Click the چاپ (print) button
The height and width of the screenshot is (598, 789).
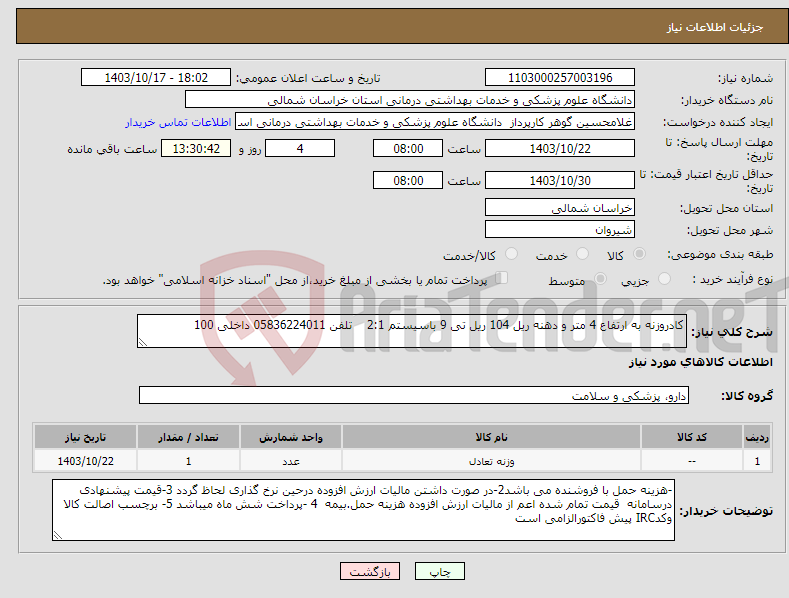click(x=439, y=571)
